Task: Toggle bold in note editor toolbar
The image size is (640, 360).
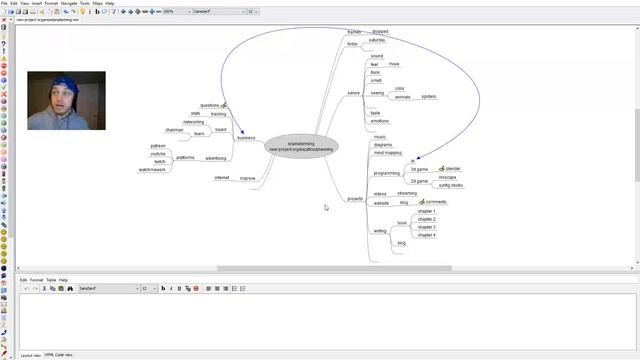Action: 163,289
